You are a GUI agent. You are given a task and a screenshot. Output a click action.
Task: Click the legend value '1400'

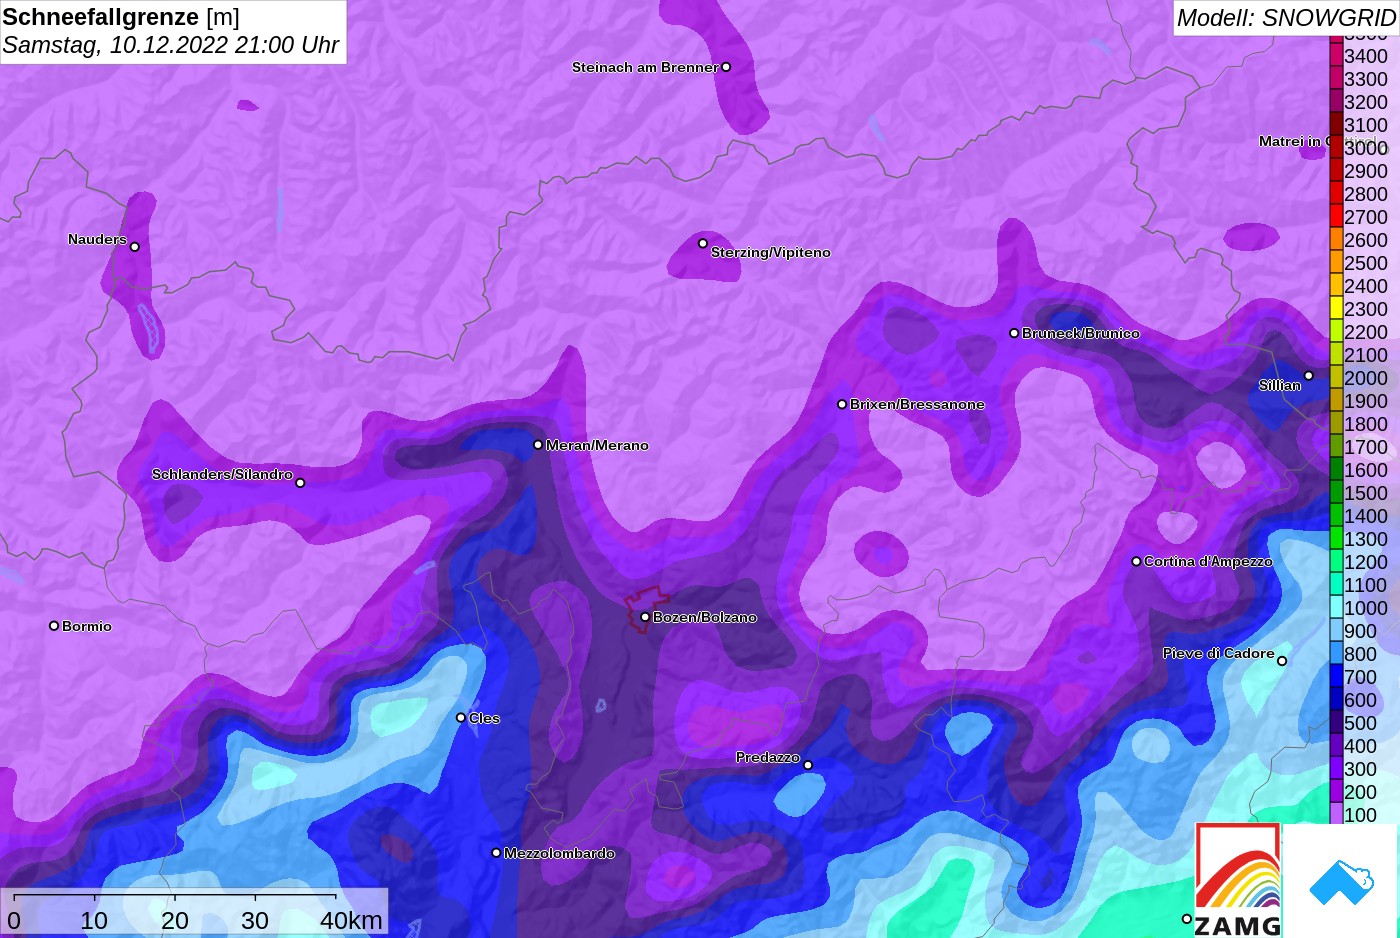click(x=1366, y=516)
